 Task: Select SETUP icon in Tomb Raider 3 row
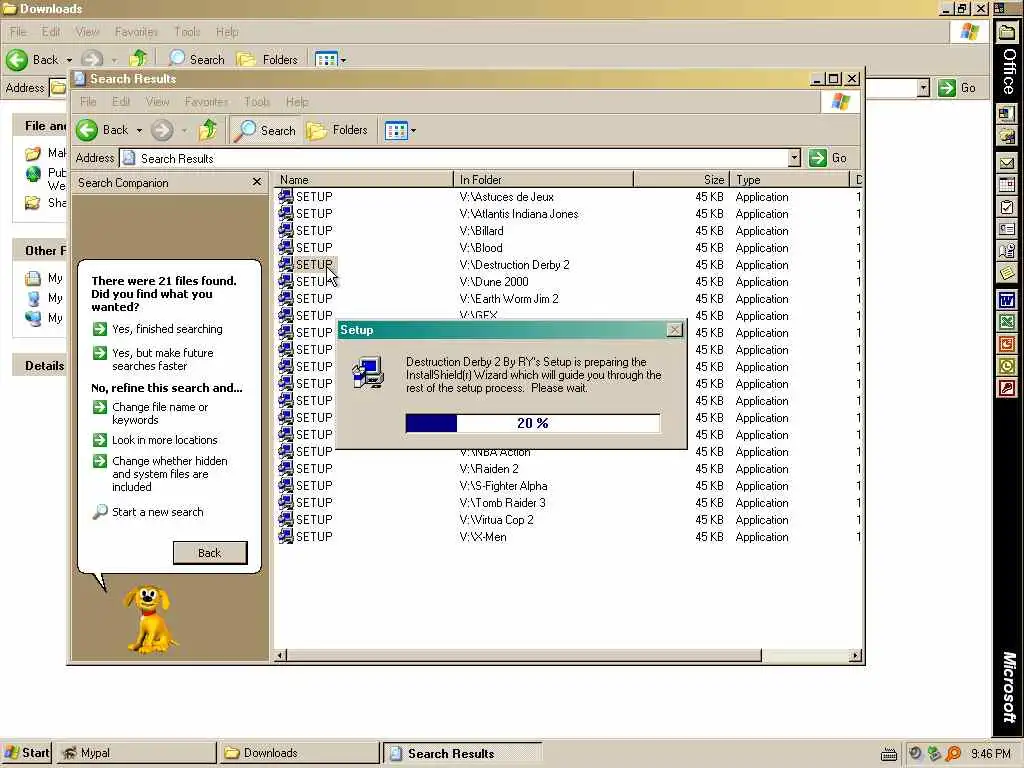(285, 502)
